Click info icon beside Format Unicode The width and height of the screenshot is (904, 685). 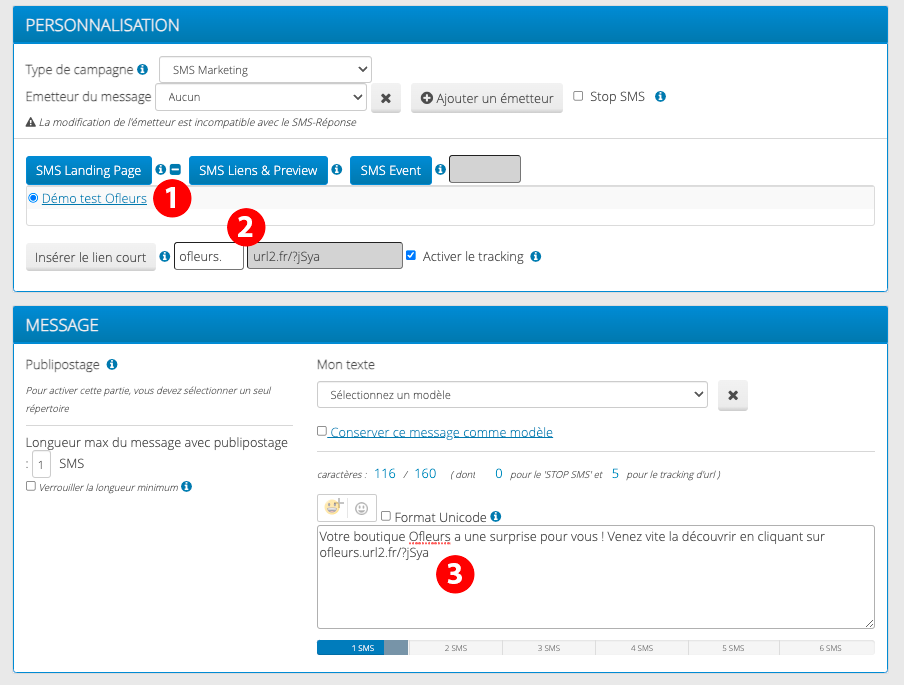[496, 516]
